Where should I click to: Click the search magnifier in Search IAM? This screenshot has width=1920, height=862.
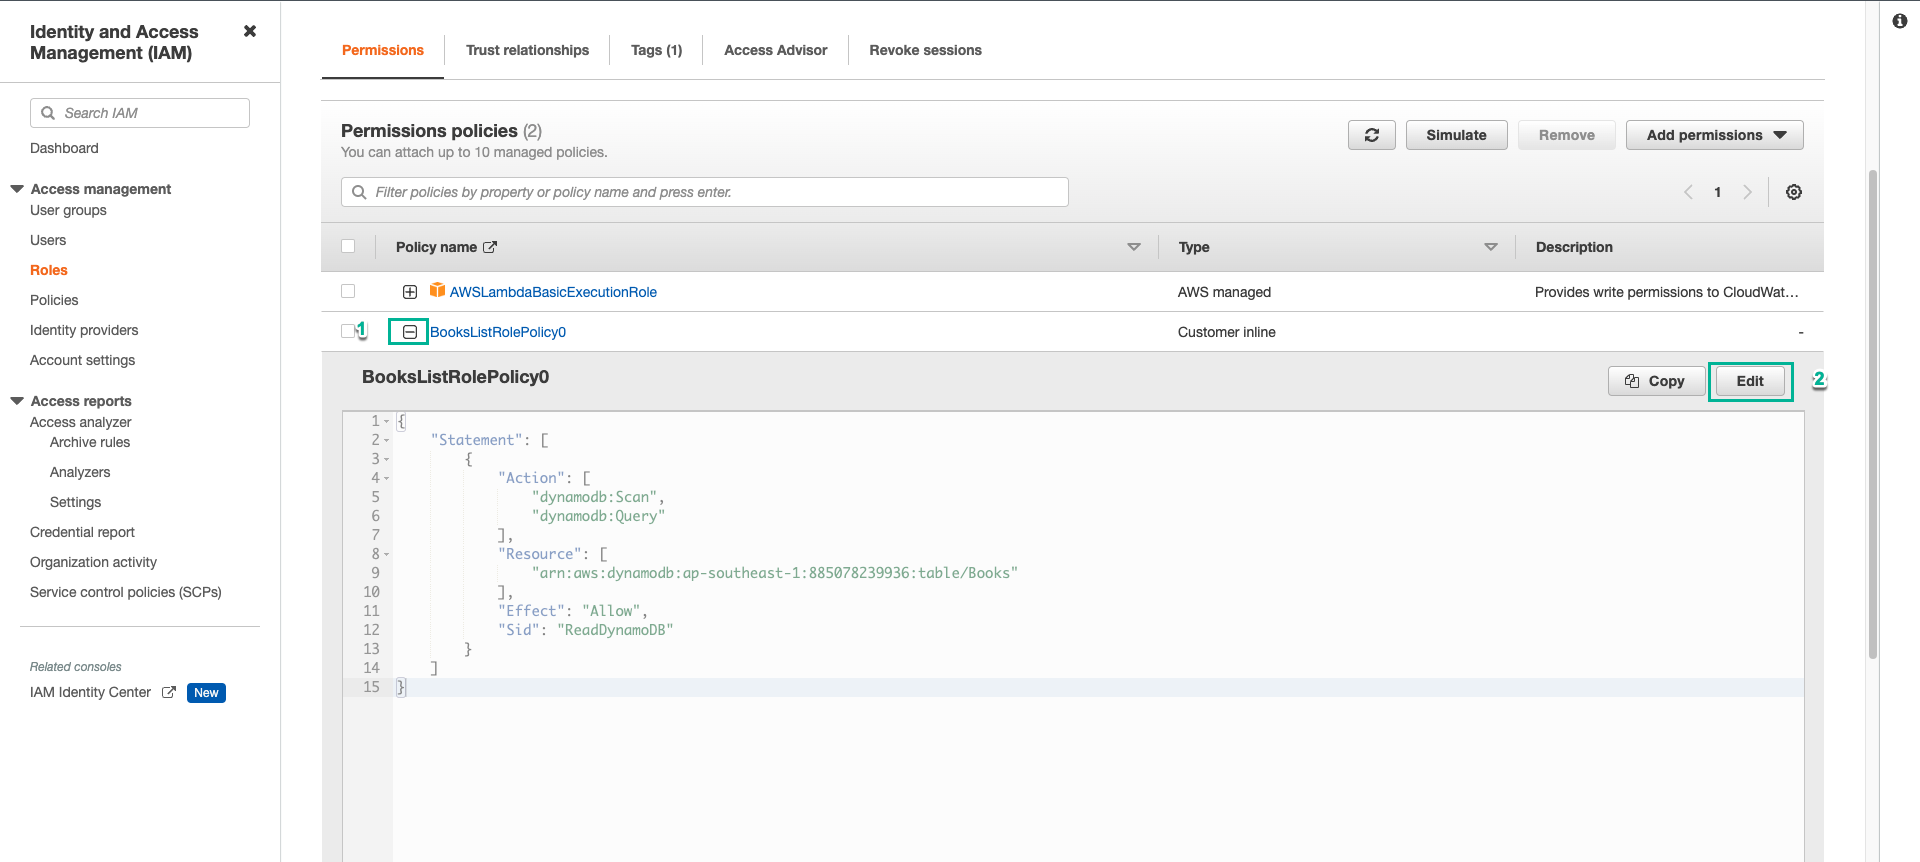(x=48, y=113)
